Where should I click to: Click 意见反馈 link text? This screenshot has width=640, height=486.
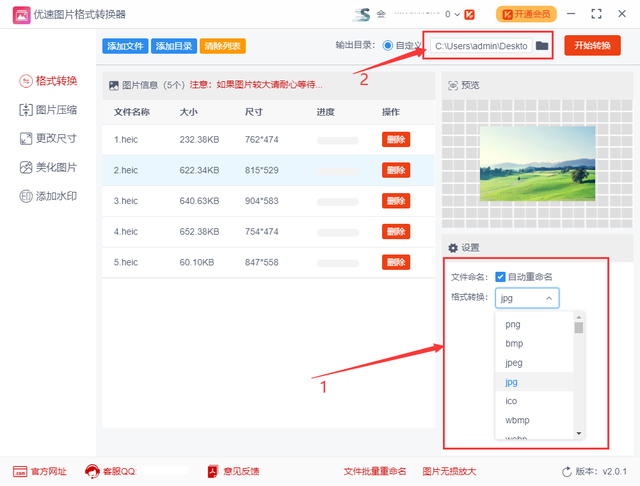(x=241, y=471)
